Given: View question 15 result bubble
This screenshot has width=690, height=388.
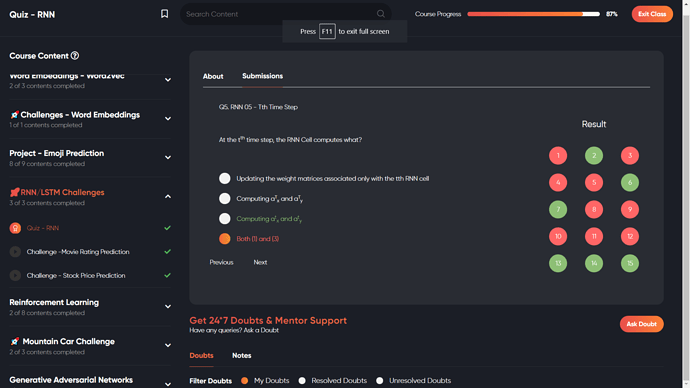Looking at the screenshot, I should click(630, 264).
